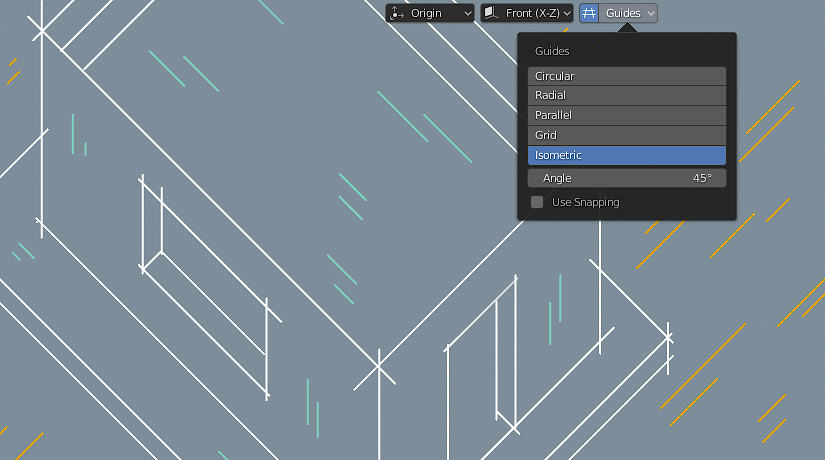Click the chevron arrow beside Front (X-Z)
825x460 pixels.
tap(567, 13)
